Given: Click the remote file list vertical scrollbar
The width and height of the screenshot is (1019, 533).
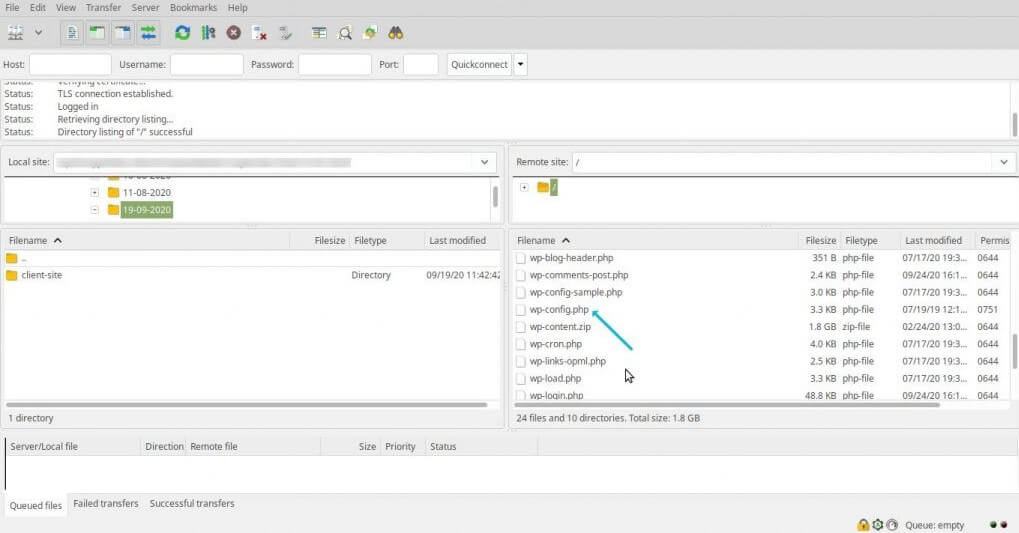Looking at the screenshot, I should [1014, 351].
